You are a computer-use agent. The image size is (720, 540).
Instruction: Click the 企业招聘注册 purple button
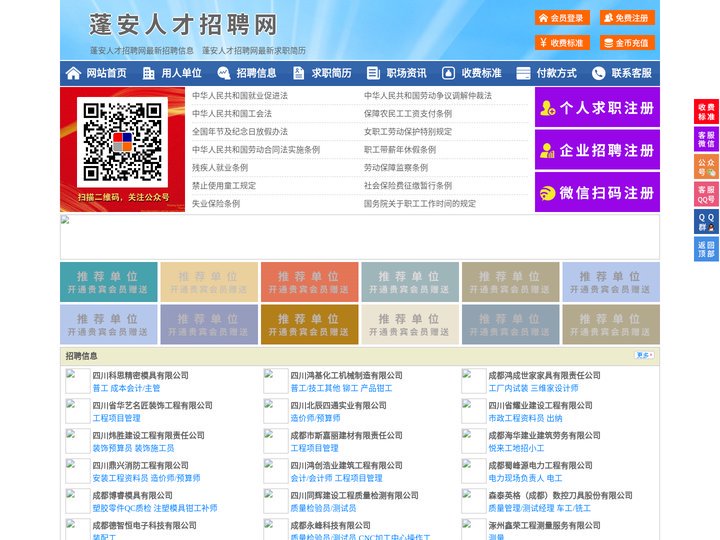(x=597, y=150)
